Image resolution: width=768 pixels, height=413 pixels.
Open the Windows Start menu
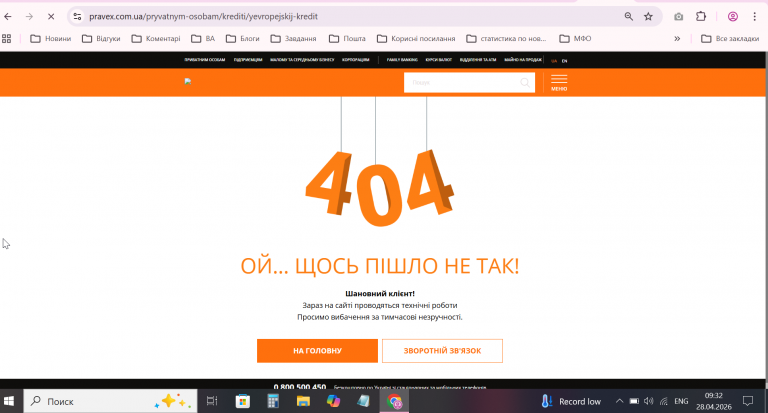pos(9,401)
